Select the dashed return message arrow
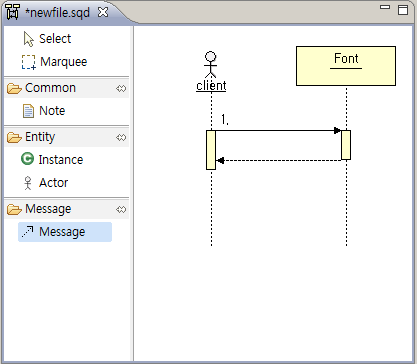The width and height of the screenshot is (417, 364). 278,160
